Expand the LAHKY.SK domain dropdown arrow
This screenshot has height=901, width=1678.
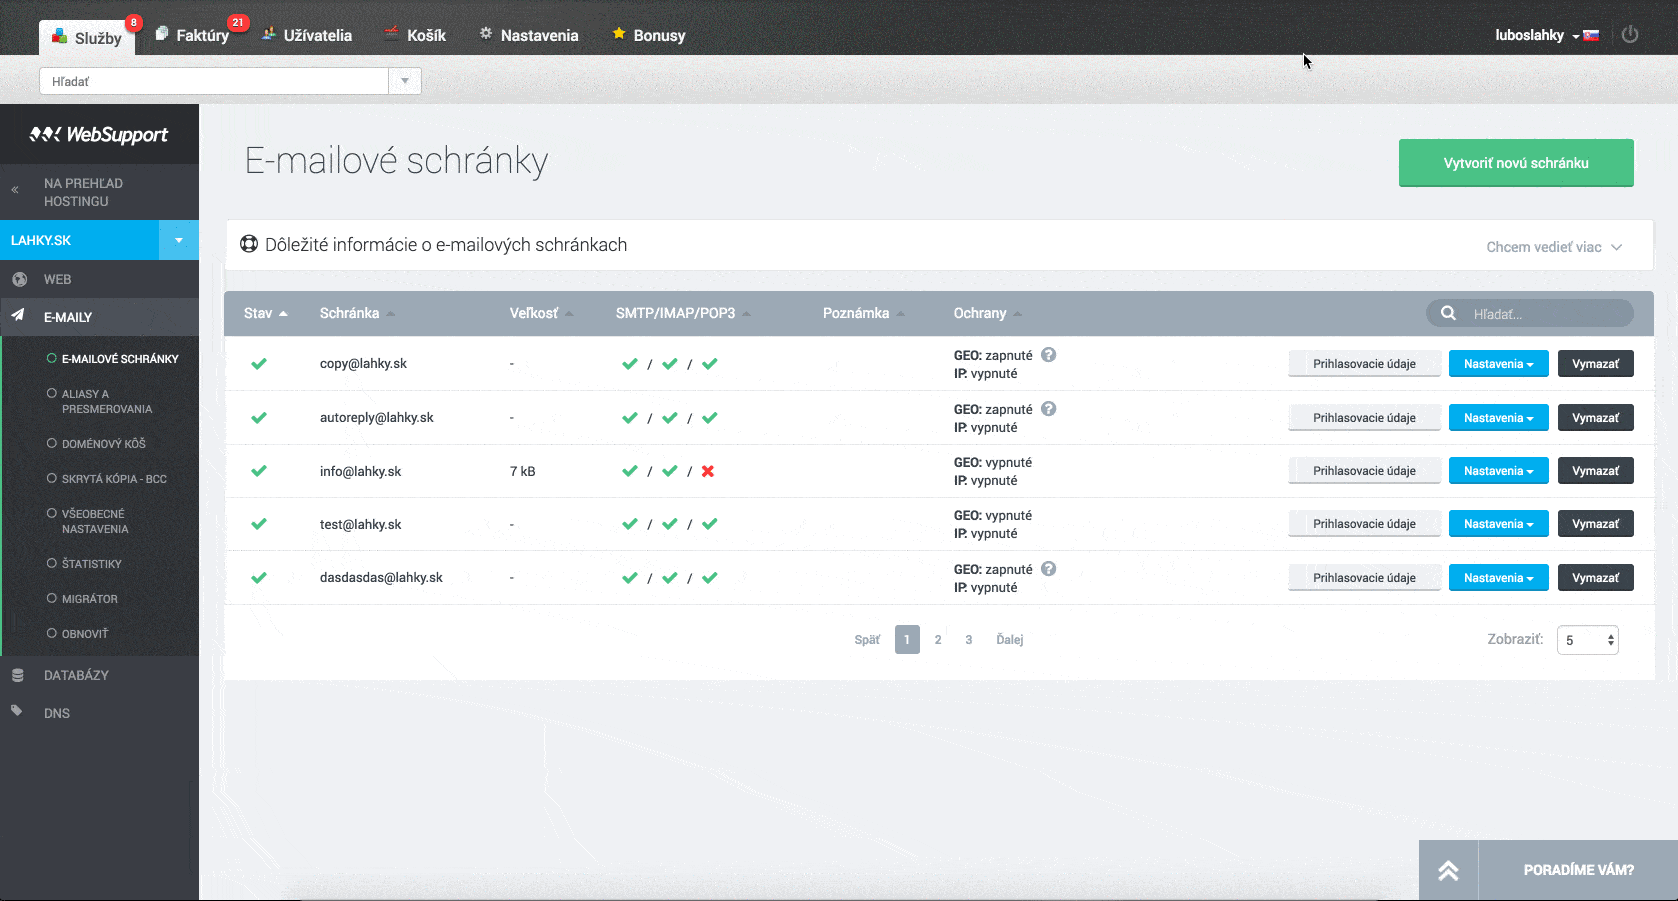point(179,240)
